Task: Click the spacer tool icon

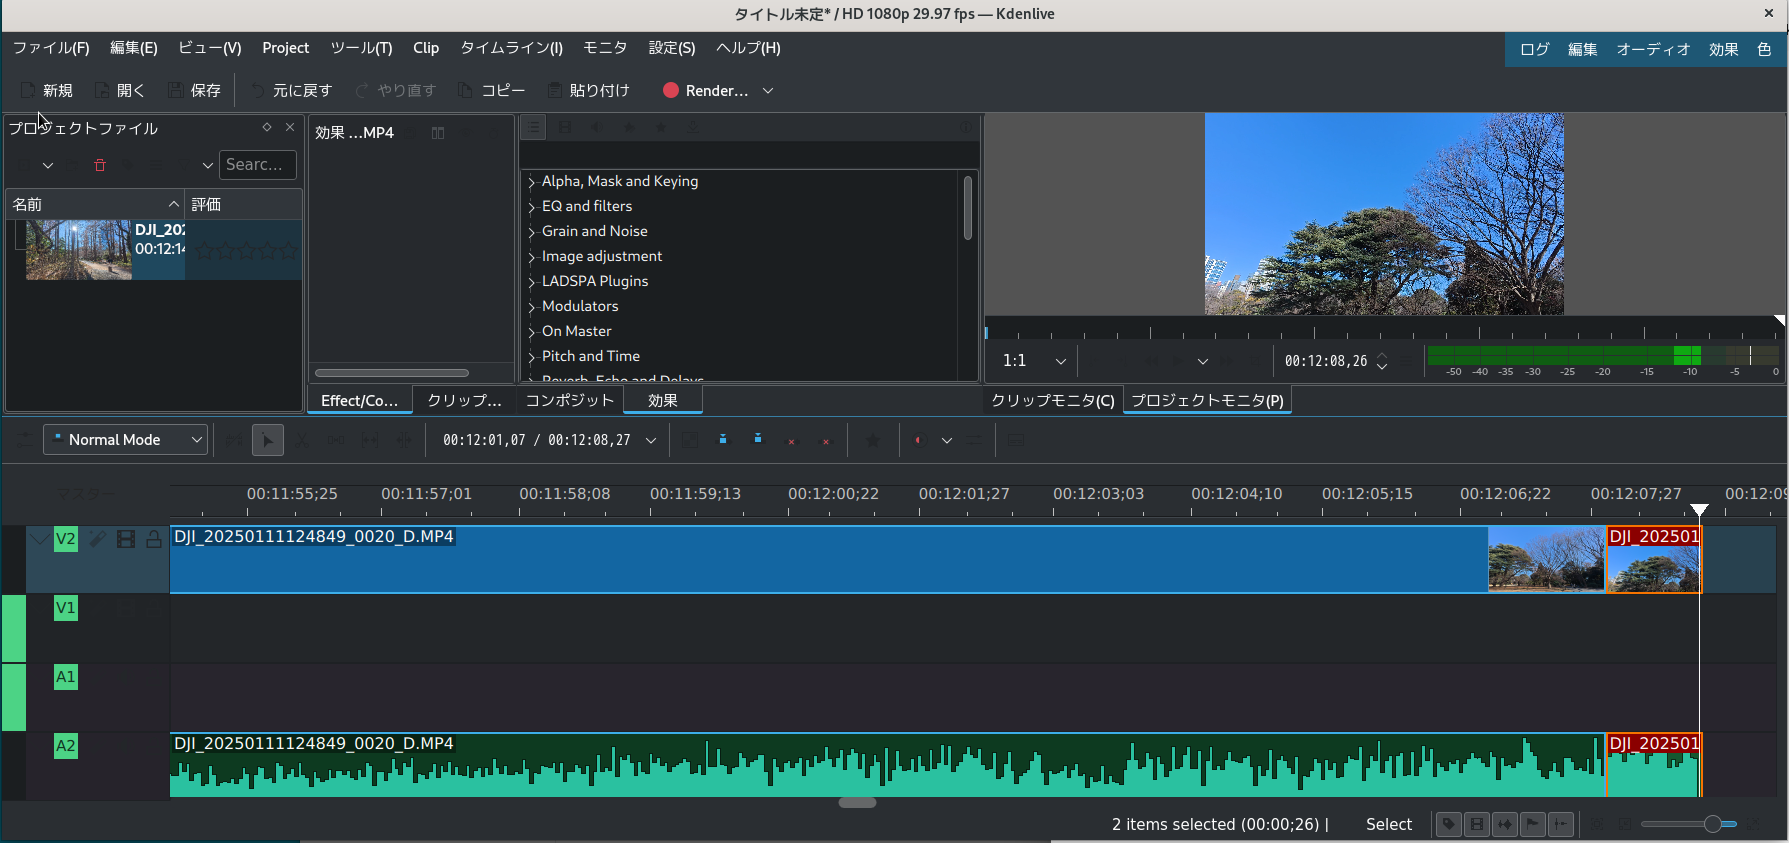Action: click(335, 440)
